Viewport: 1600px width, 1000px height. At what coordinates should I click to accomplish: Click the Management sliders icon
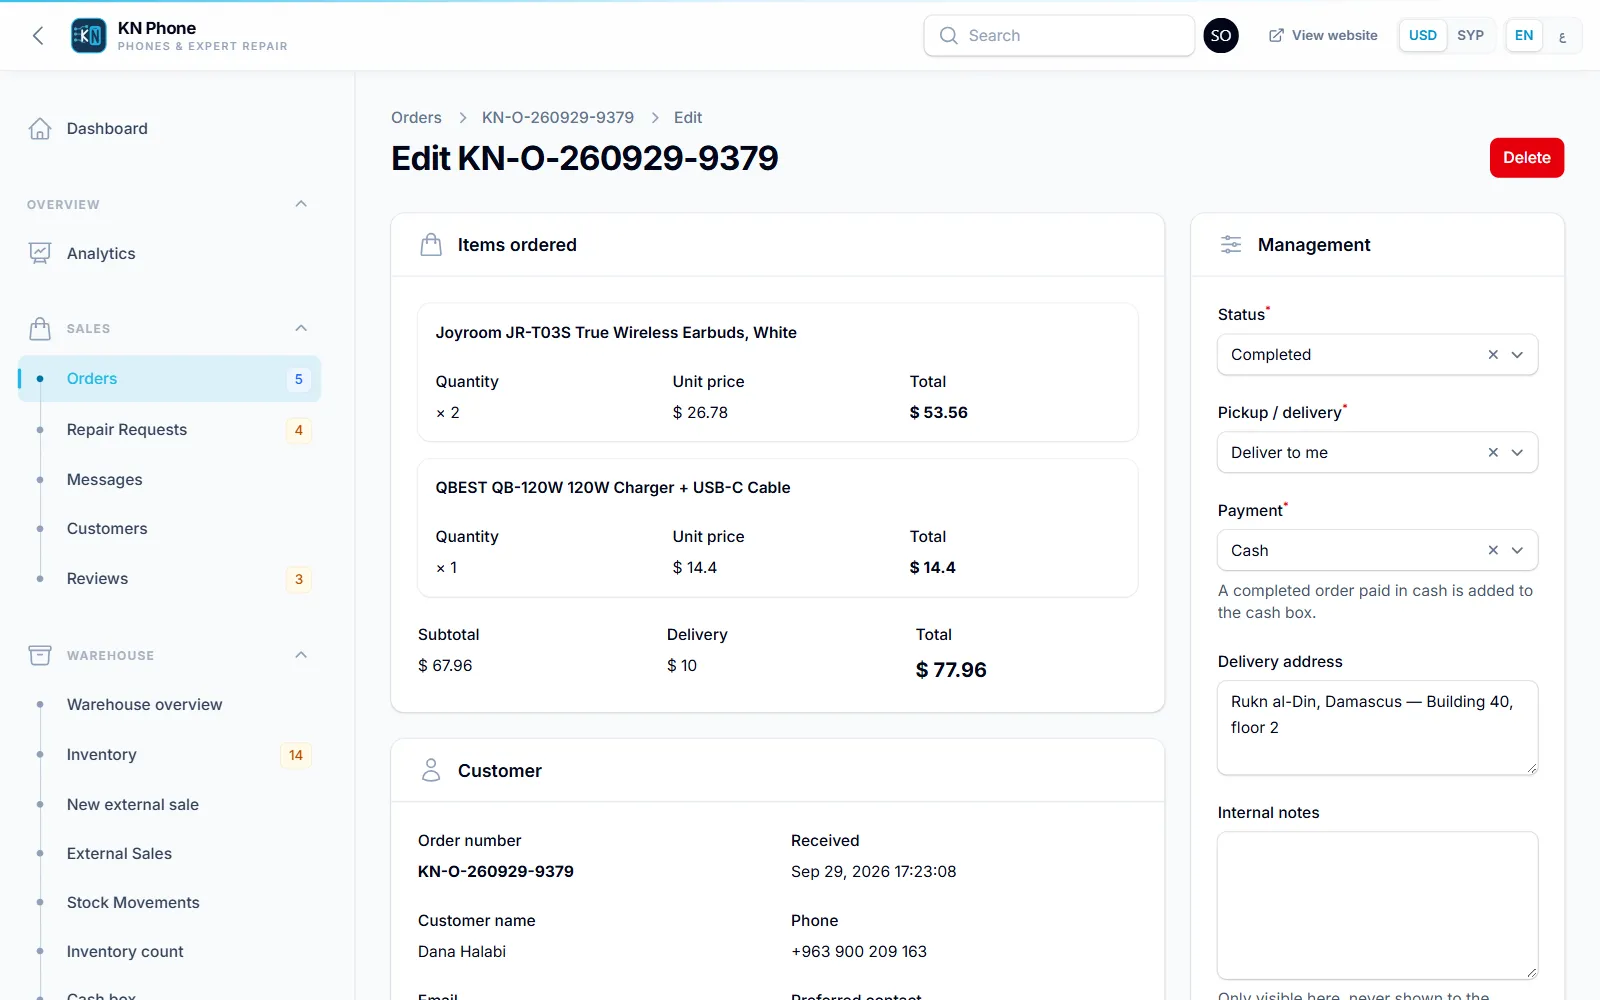(1231, 245)
